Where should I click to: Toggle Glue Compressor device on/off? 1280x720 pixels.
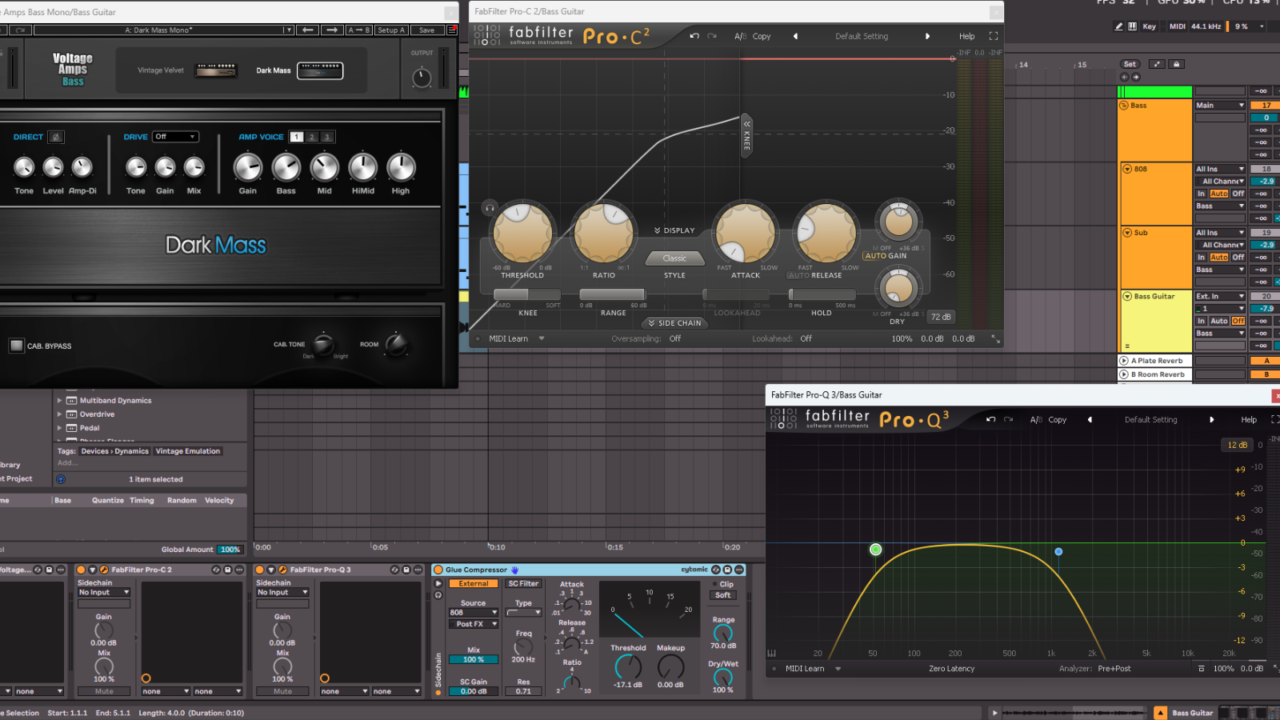coord(438,570)
